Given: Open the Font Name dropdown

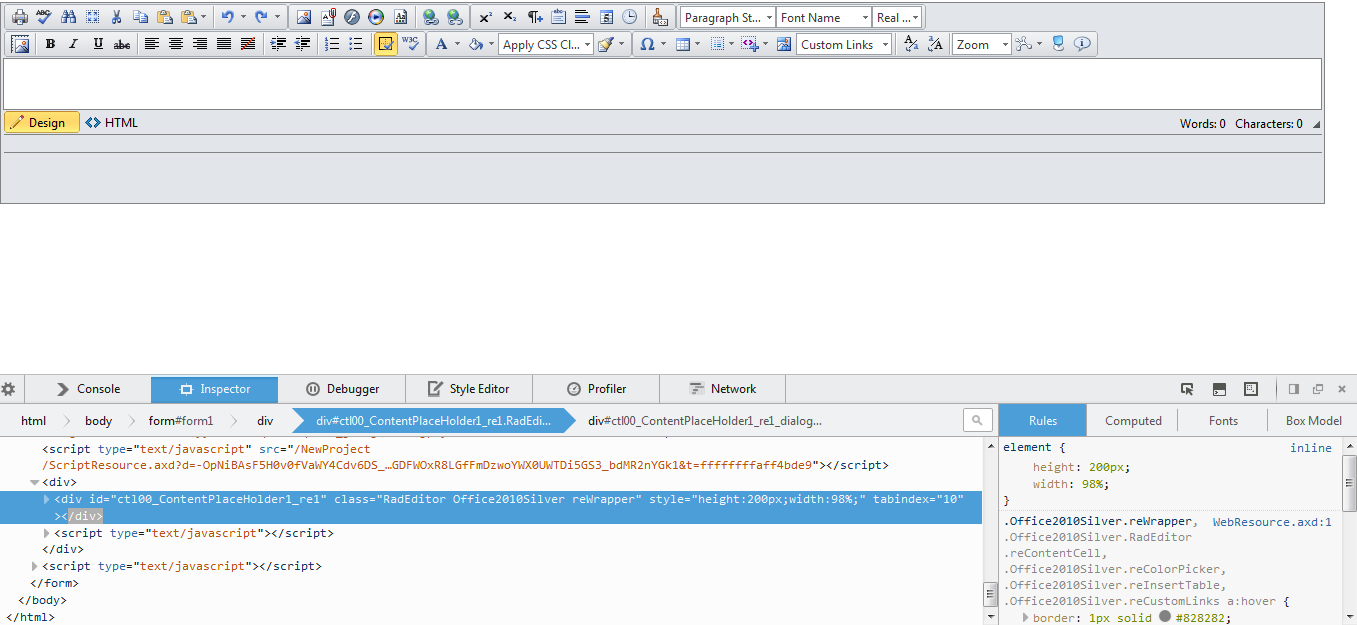Looking at the screenshot, I should point(824,17).
